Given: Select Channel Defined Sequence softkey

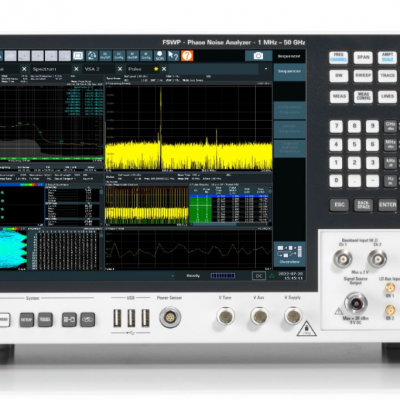Looking at the screenshot, I should click(289, 148).
